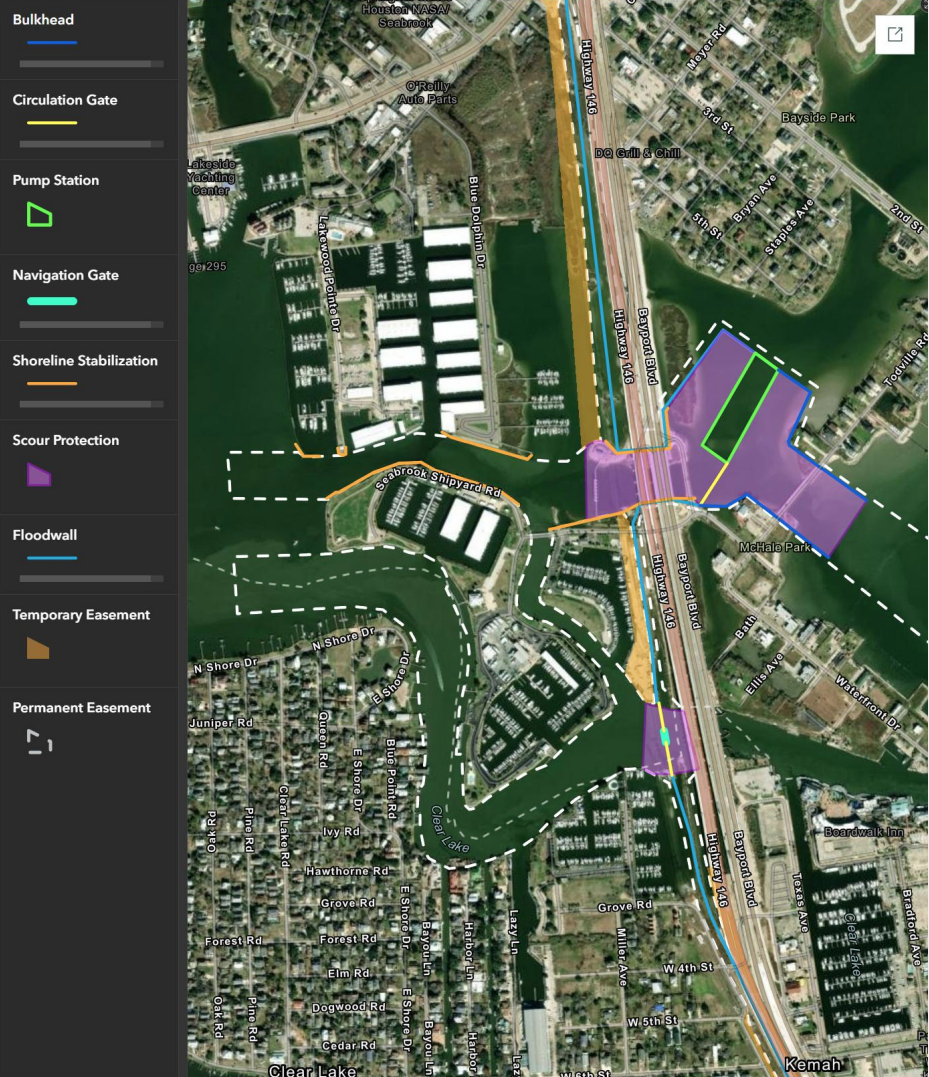Image resolution: width=929 pixels, height=1077 pixels.
Task: Open the map in a new window
Action: pyautogui.click(x=895, y=34)
